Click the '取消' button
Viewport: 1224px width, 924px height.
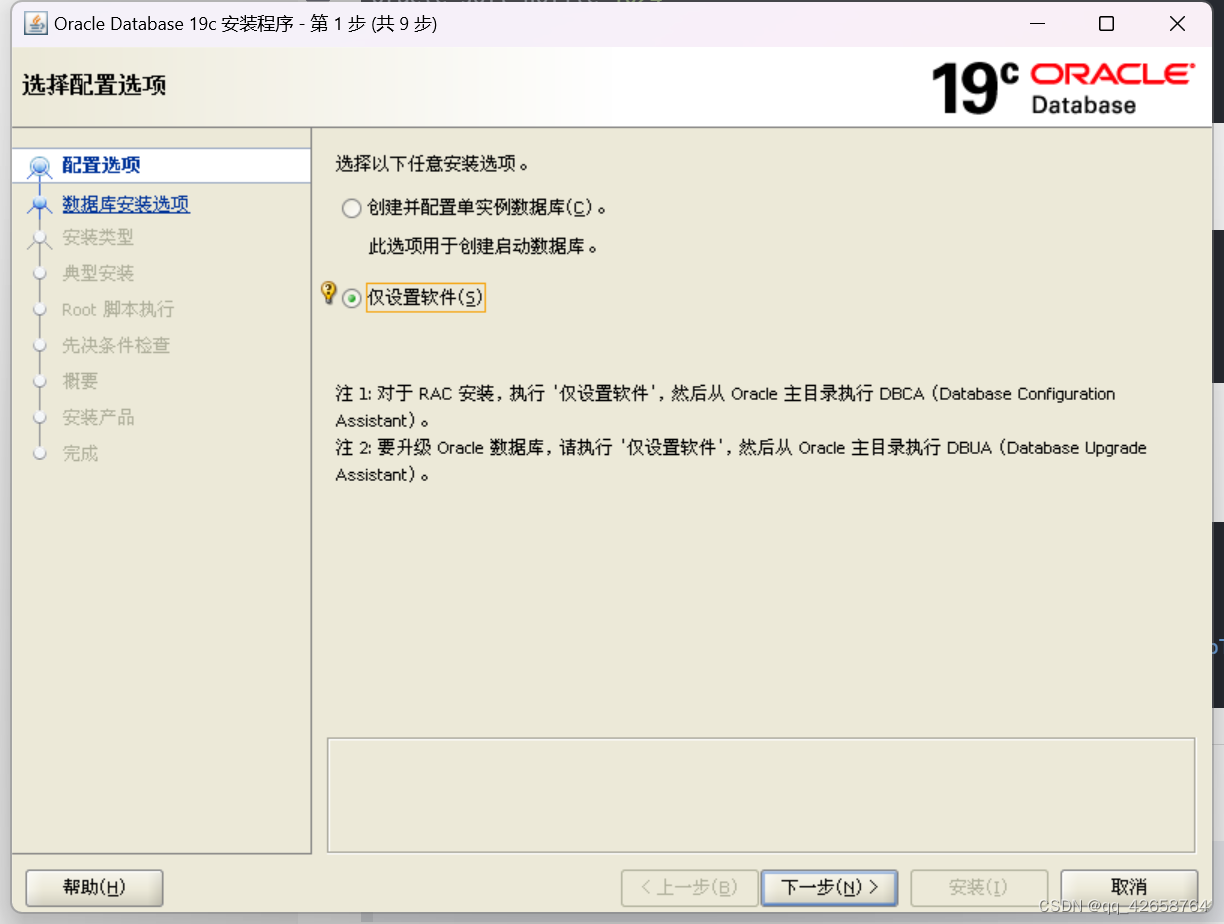pyautogui.click(x=1129, y=887)
